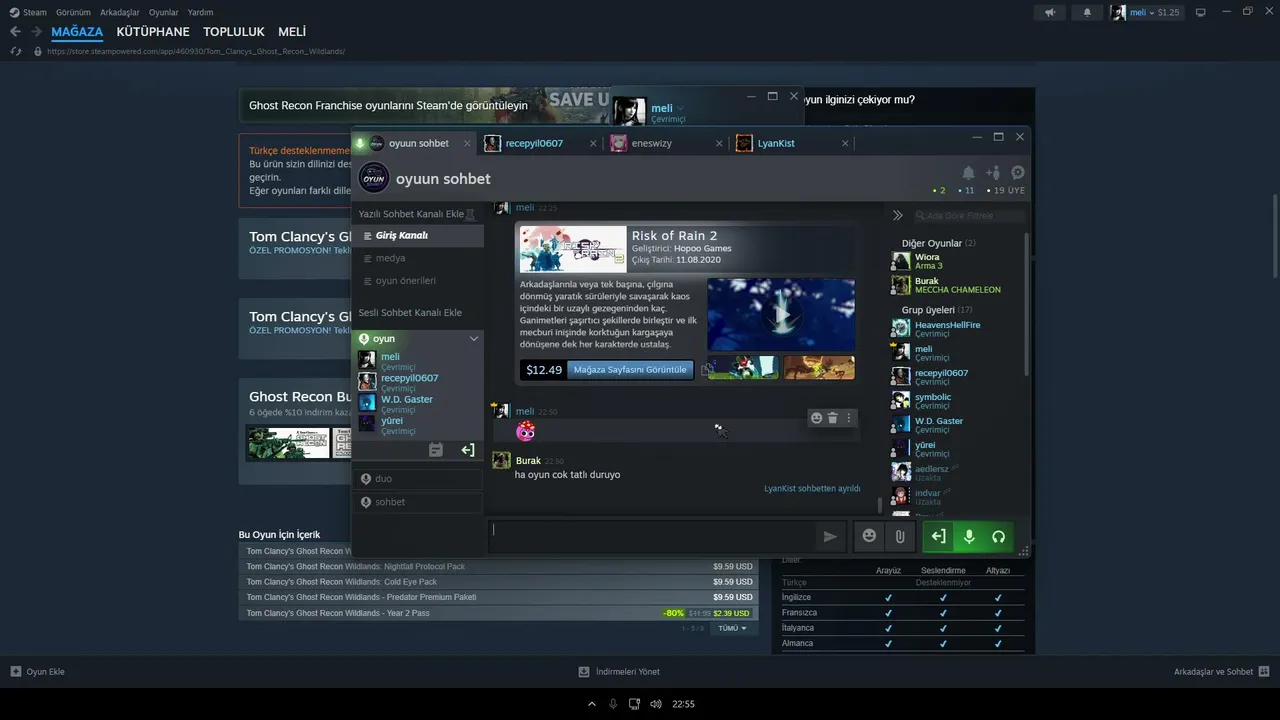This screenshot has height=720, width=1280.
Task: Open the Risk of Rain 2 title link
Action: point(674,236)
